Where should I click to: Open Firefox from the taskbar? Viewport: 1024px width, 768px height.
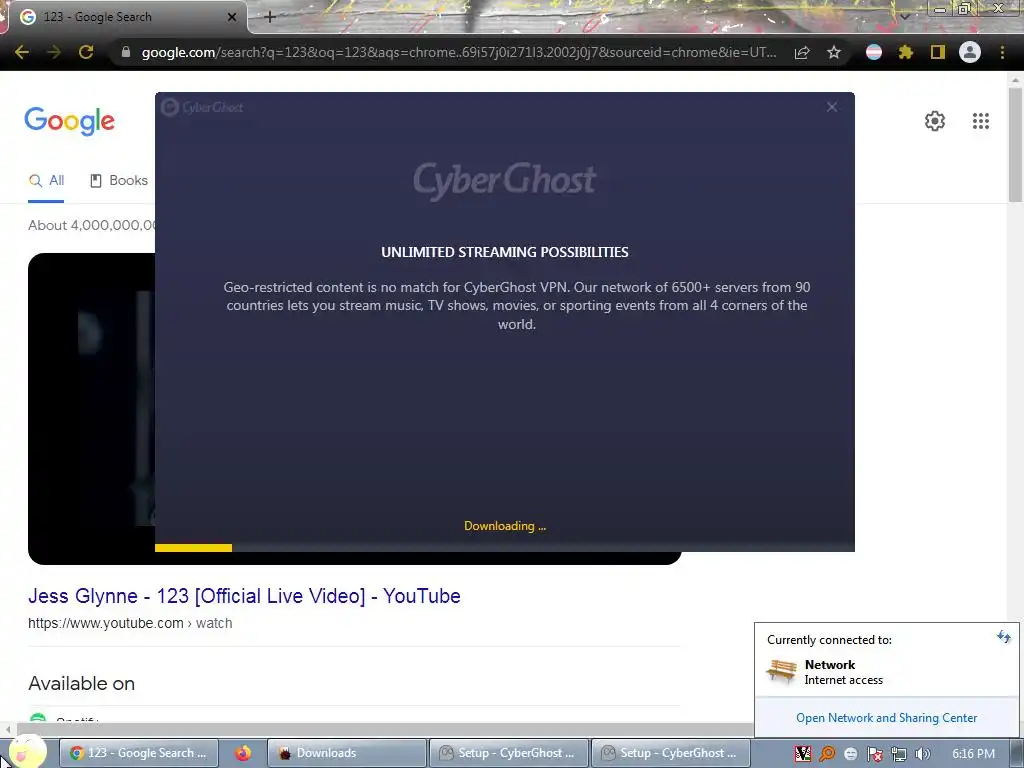click(243, 753)
